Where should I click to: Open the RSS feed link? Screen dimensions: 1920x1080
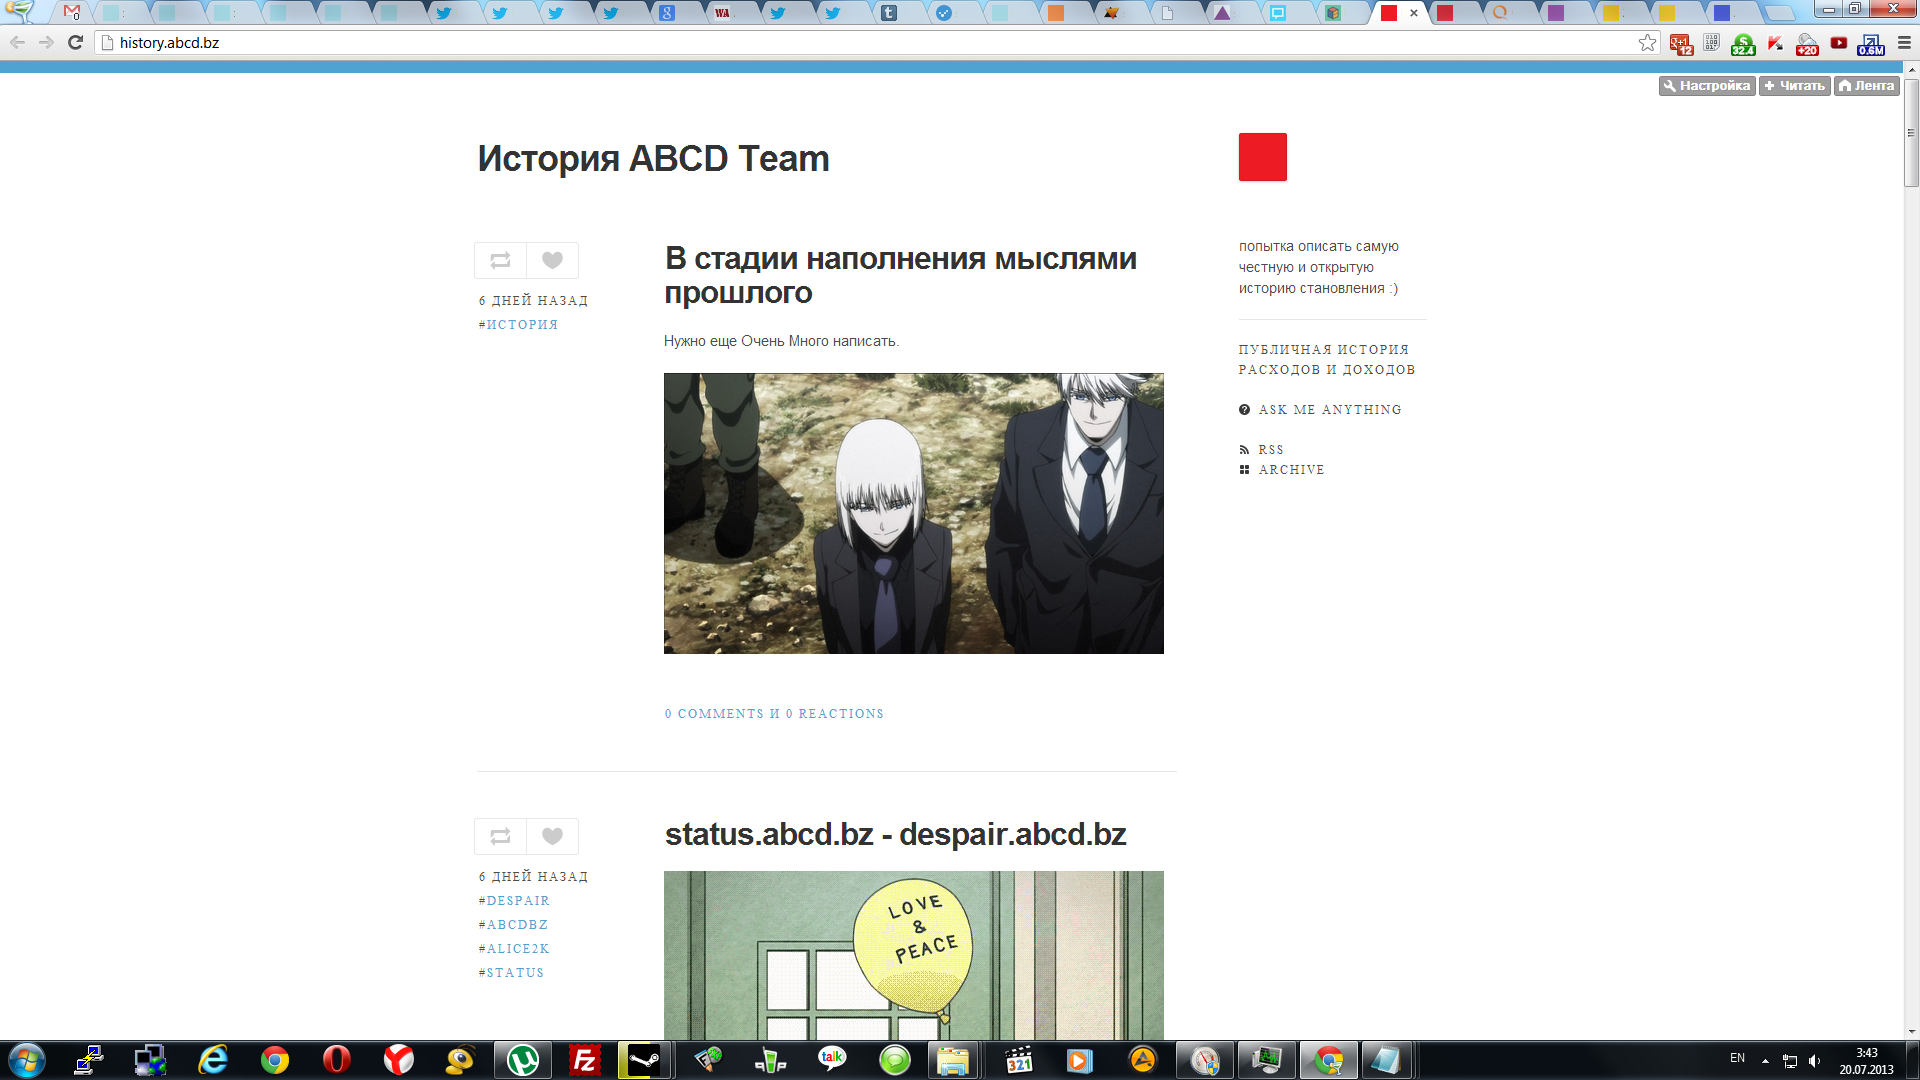(x=1270, y=450)
